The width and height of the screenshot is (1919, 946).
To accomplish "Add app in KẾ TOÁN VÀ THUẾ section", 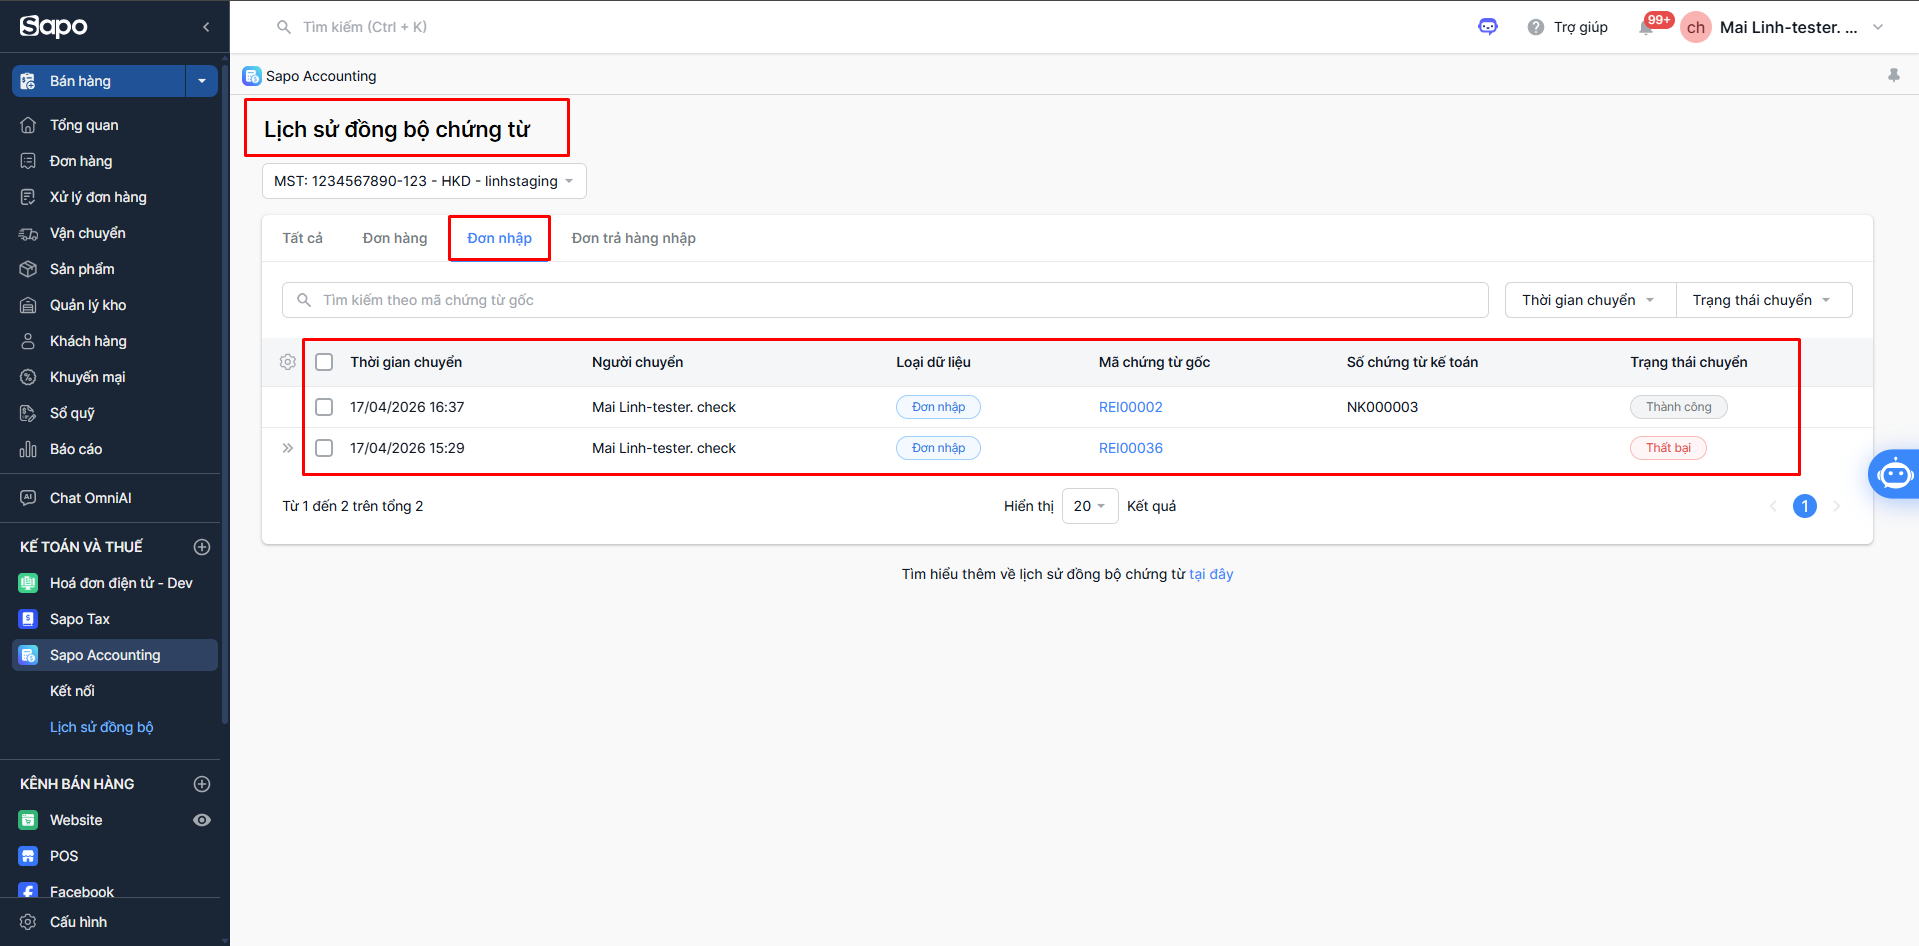I will (202, 547).
